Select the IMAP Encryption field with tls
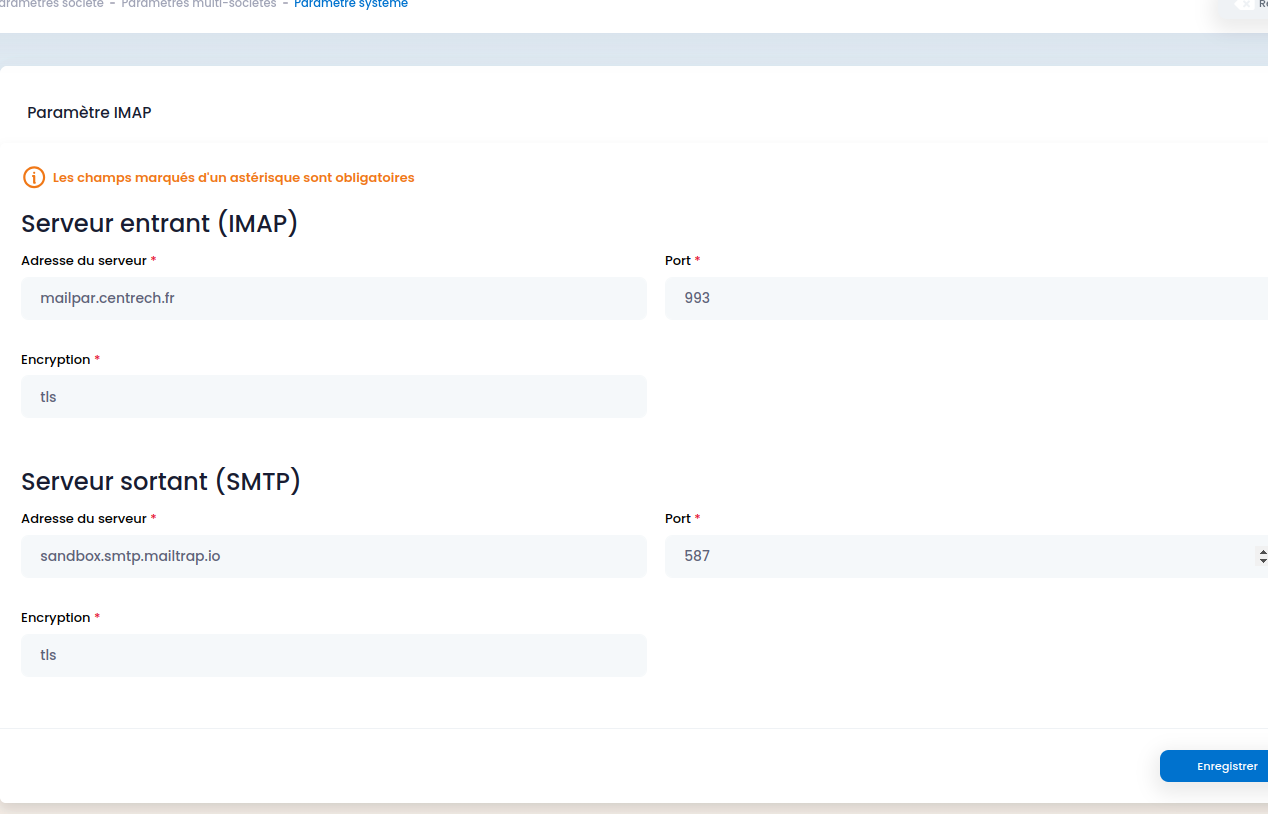 (334, 397)
